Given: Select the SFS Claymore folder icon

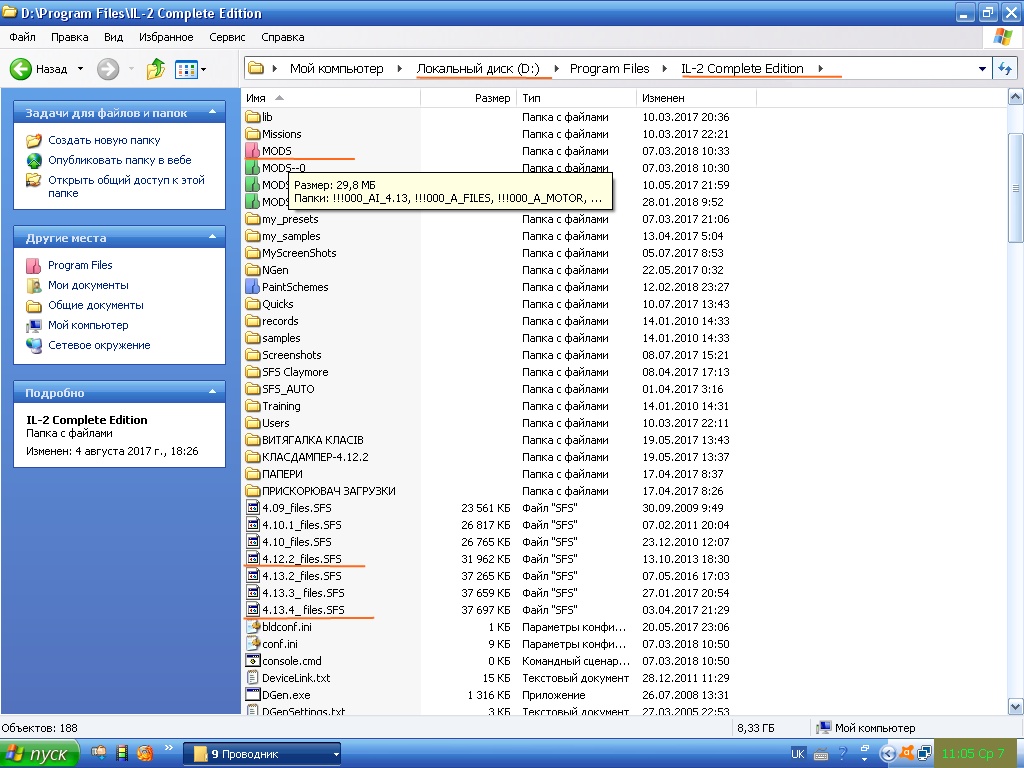Looking at the screenshot, I should pyautogui.click(x=253, y=372).
